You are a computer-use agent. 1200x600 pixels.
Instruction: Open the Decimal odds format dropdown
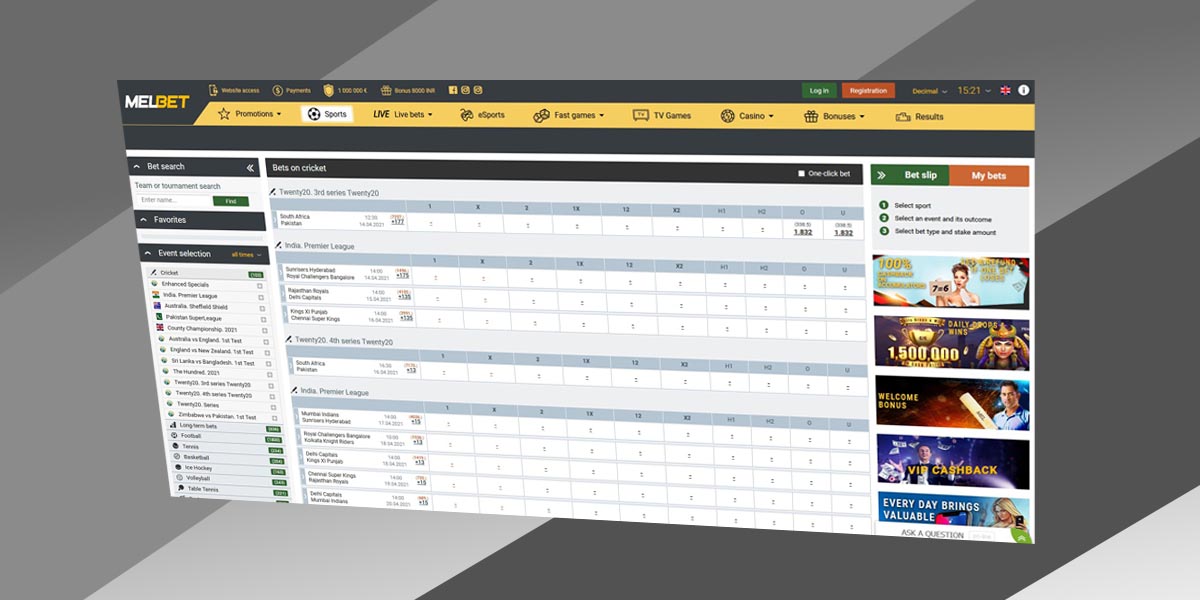point(929,91)
